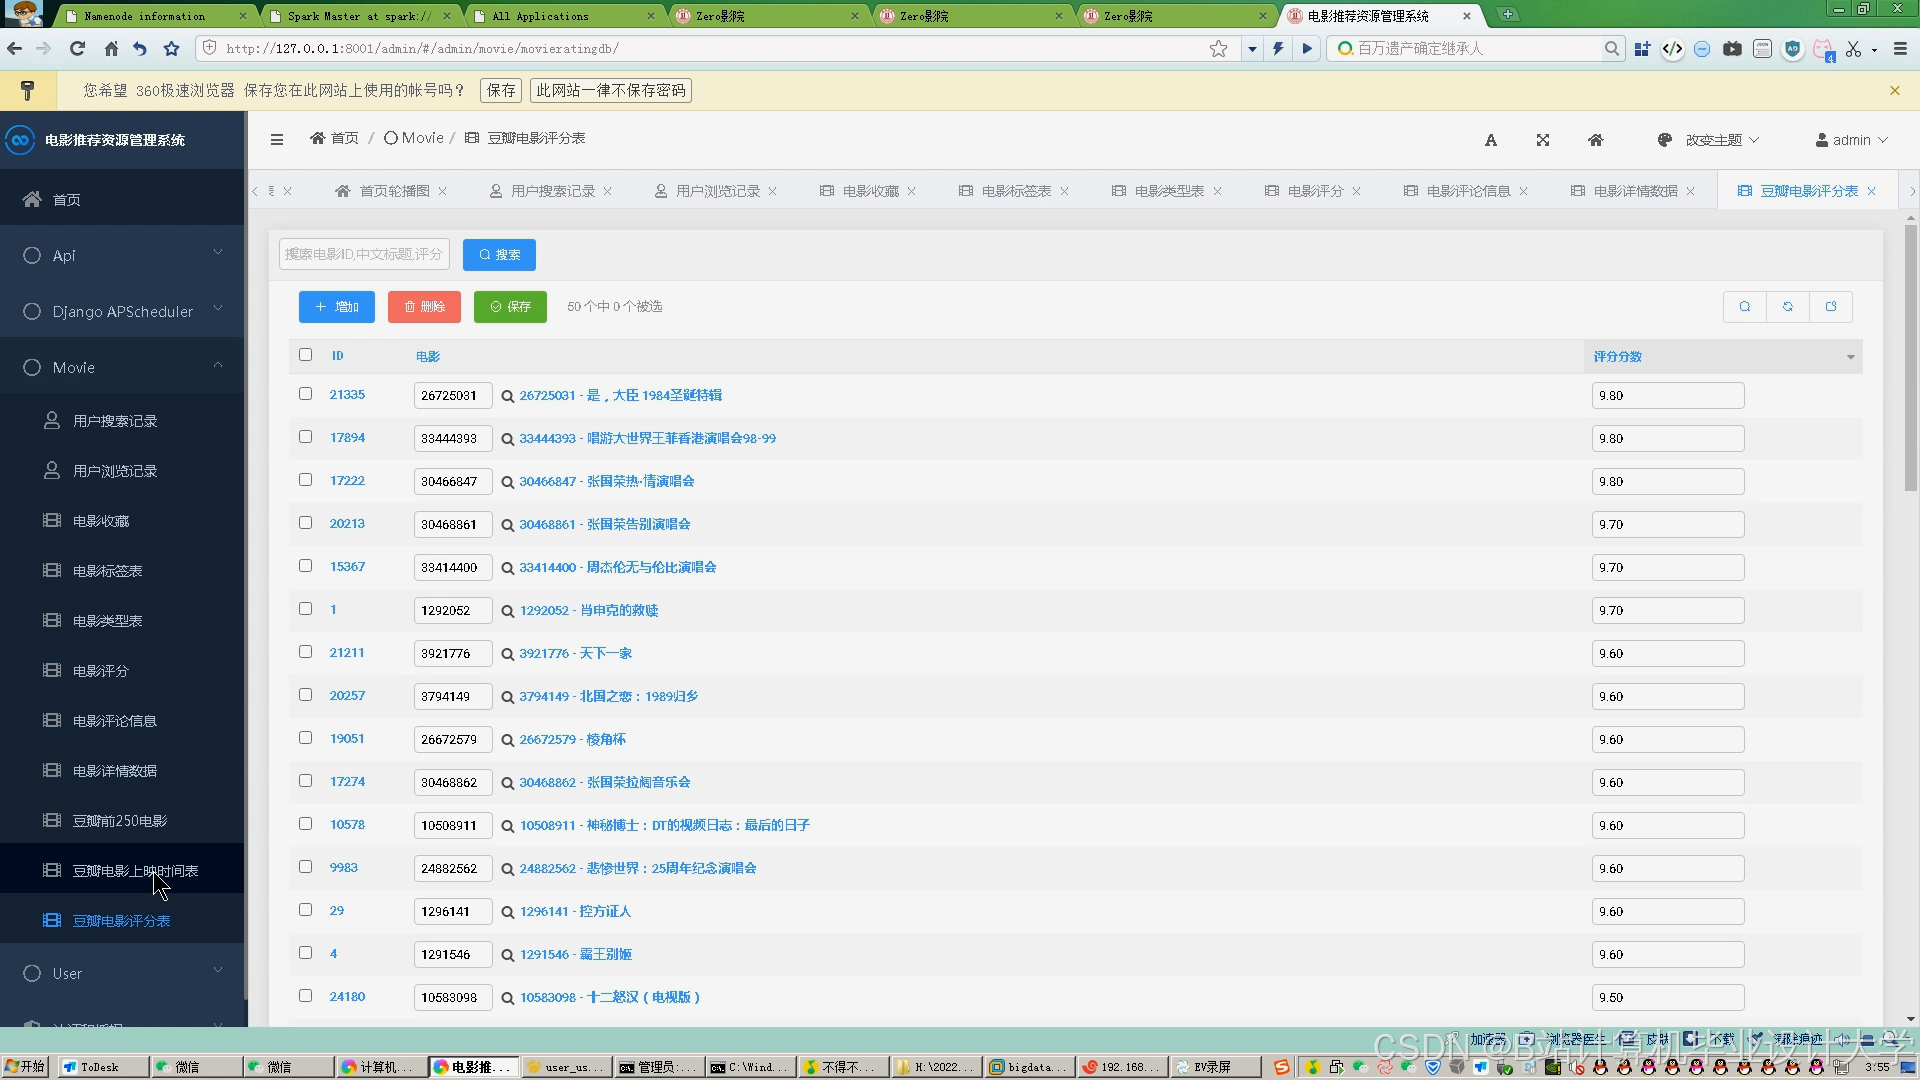Check the select-all header checkbox
The width and height of the screenshot is (1920, 1080).
point(305,355)
